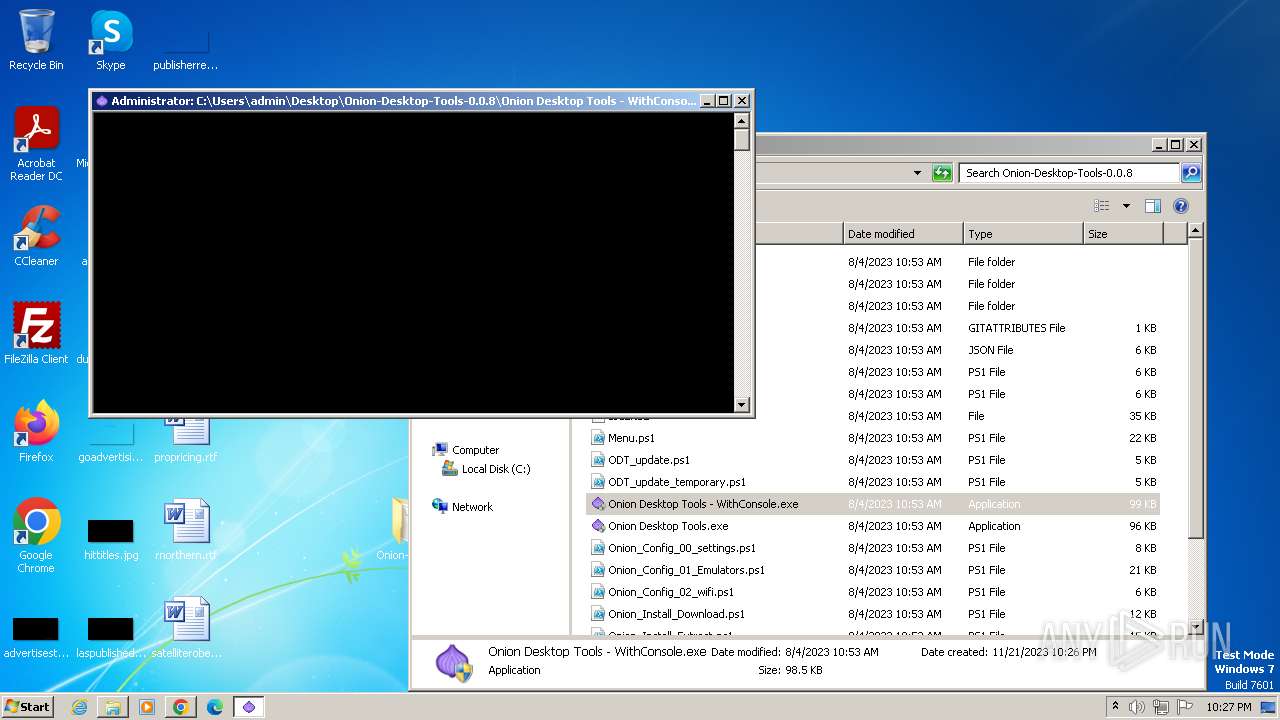Sort by Size column header
Screen dimensions: 1280x720
tap(1123, 234)
